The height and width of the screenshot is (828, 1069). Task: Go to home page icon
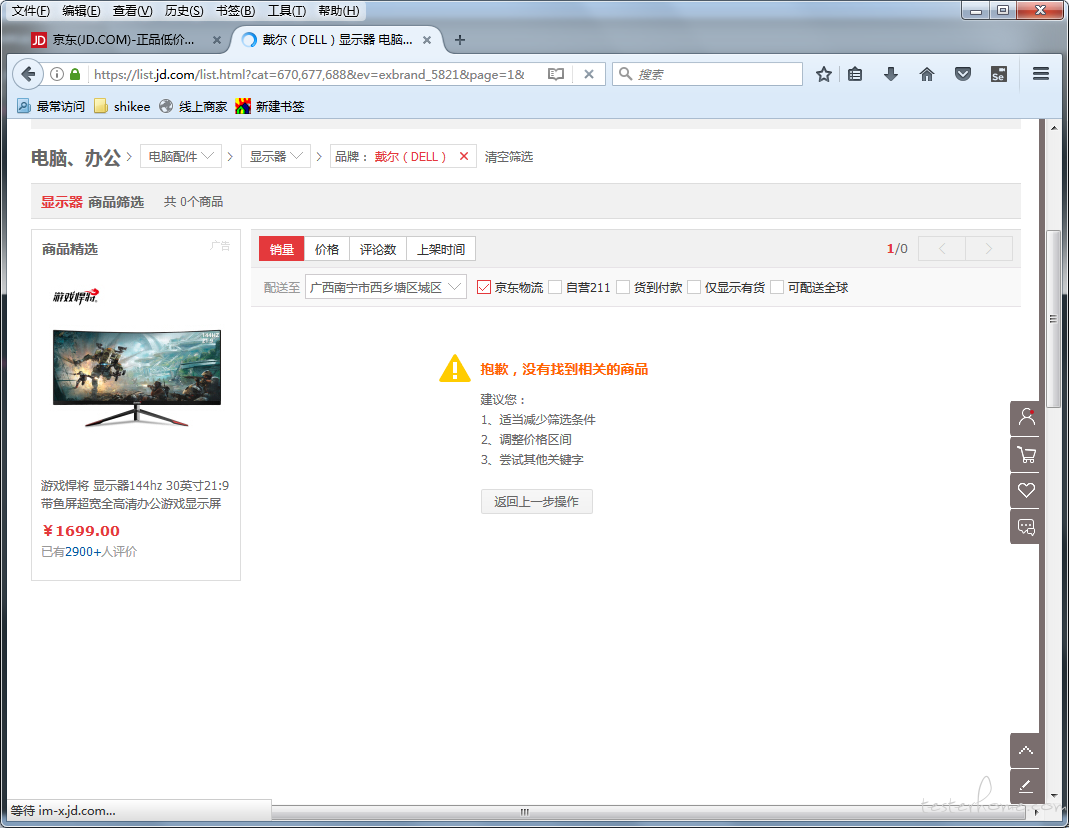coord(927,74)
